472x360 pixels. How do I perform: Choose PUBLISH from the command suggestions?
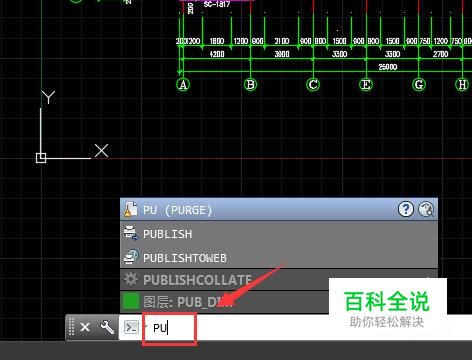tap(279, 233)
